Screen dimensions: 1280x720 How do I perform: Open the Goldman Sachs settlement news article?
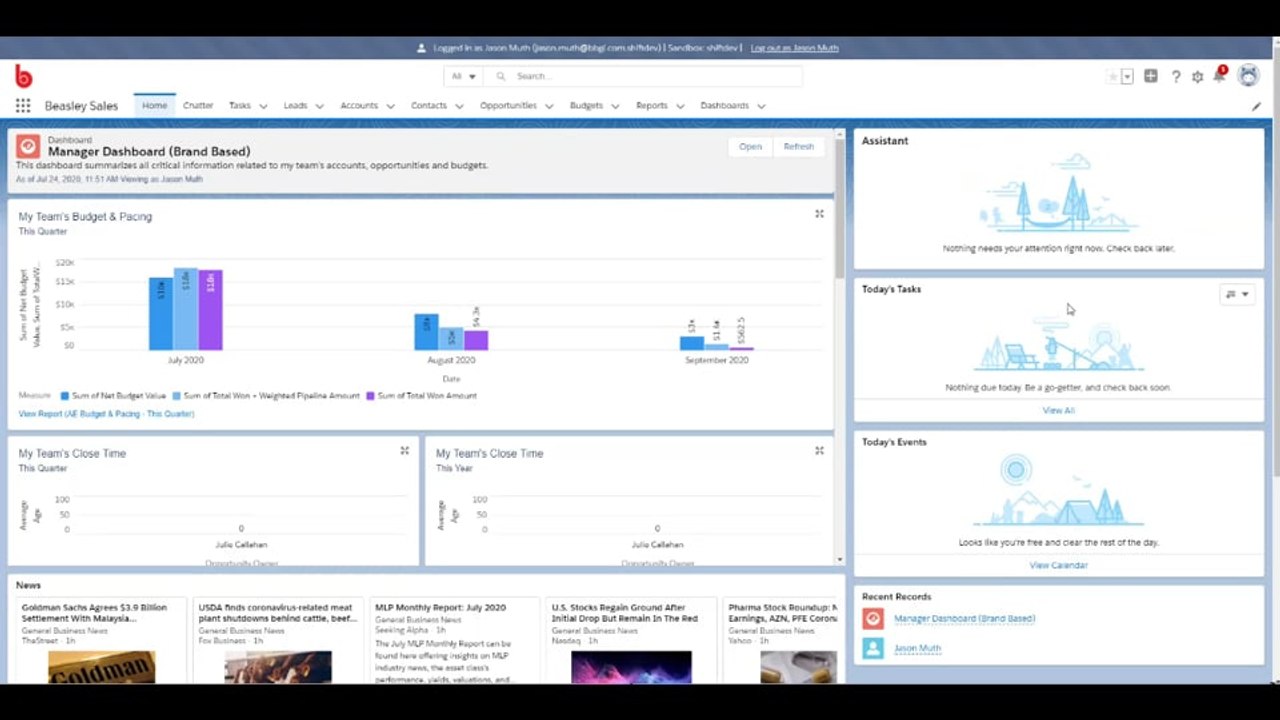pyautogui.click(x=94, y=613)
